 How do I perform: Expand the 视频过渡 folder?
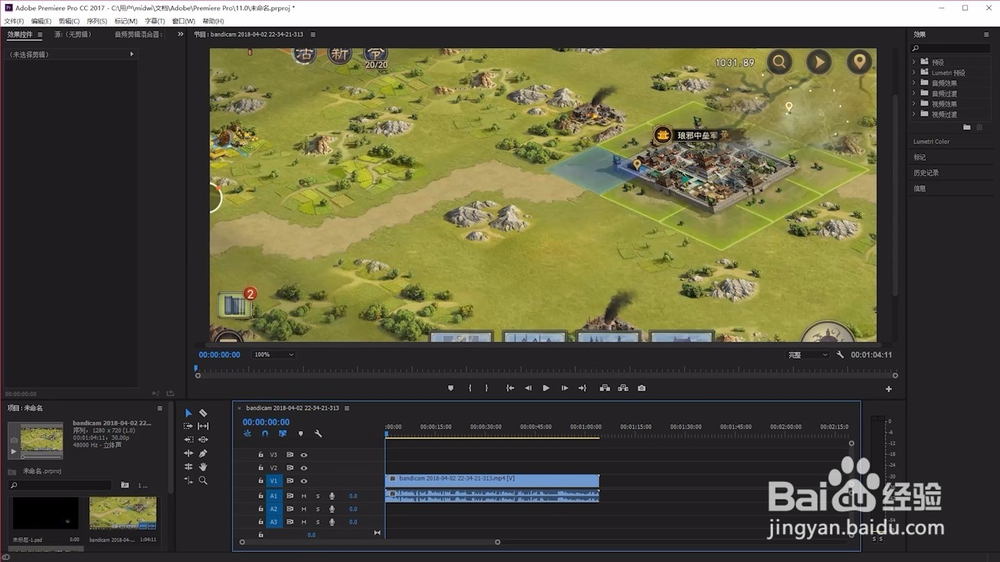[914, 114]
